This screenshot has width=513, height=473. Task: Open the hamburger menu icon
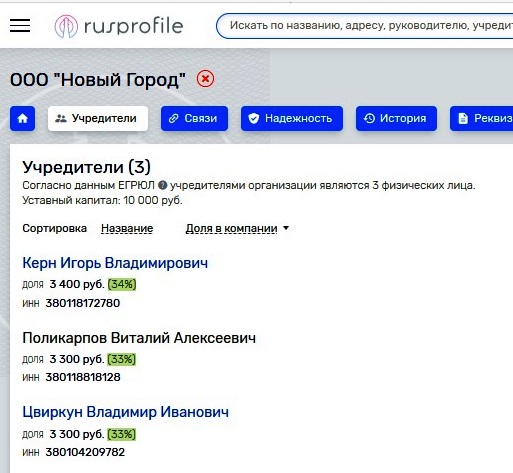pyautogui.click(x=20, y=26)
